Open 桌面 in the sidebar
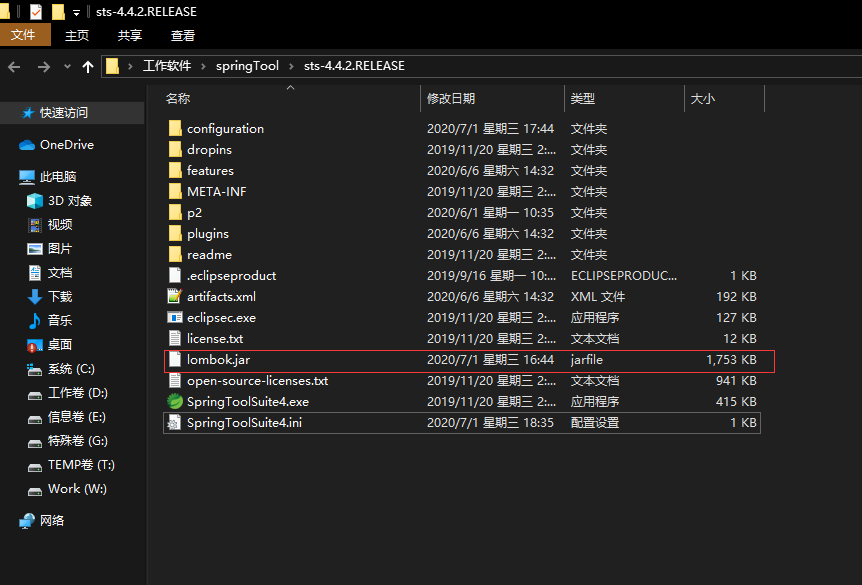Viewport: 862px width, 585px height. 49,345
